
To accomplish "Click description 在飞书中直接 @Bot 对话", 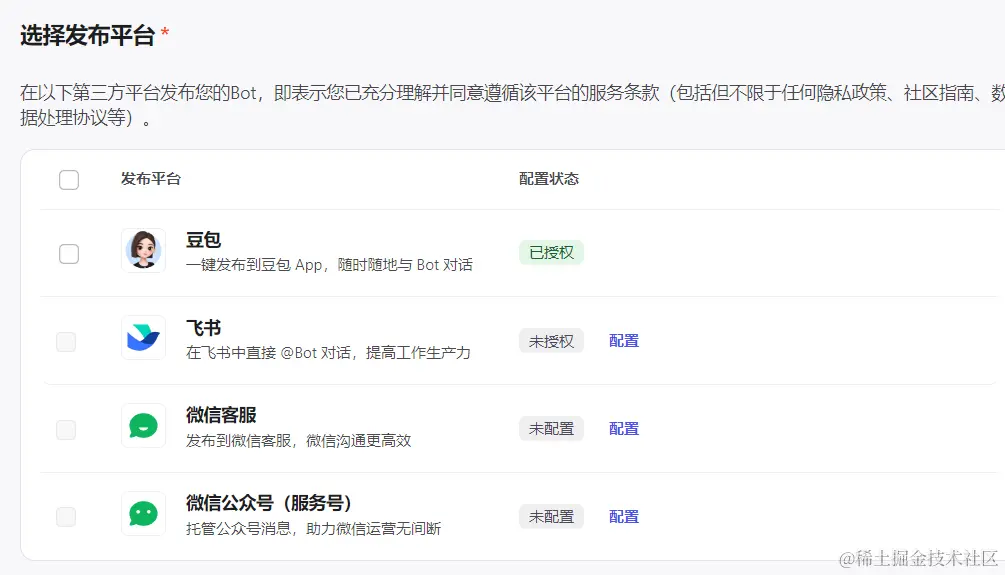I will tap(328, 353).
